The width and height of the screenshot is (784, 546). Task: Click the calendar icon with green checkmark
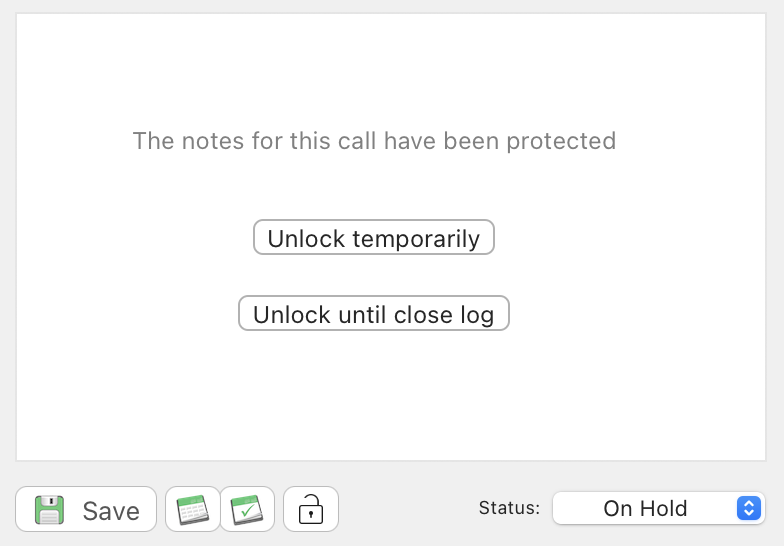coord(246,510)
